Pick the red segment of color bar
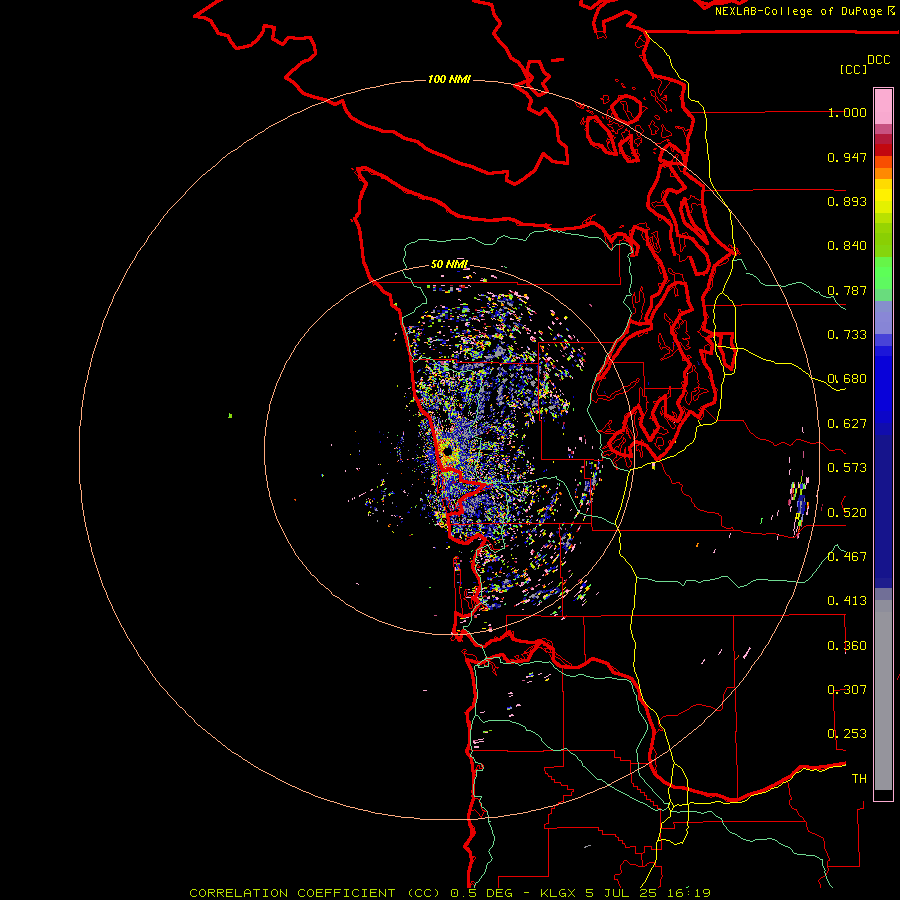This screenshot has height=900, width=900. [883, 150]
